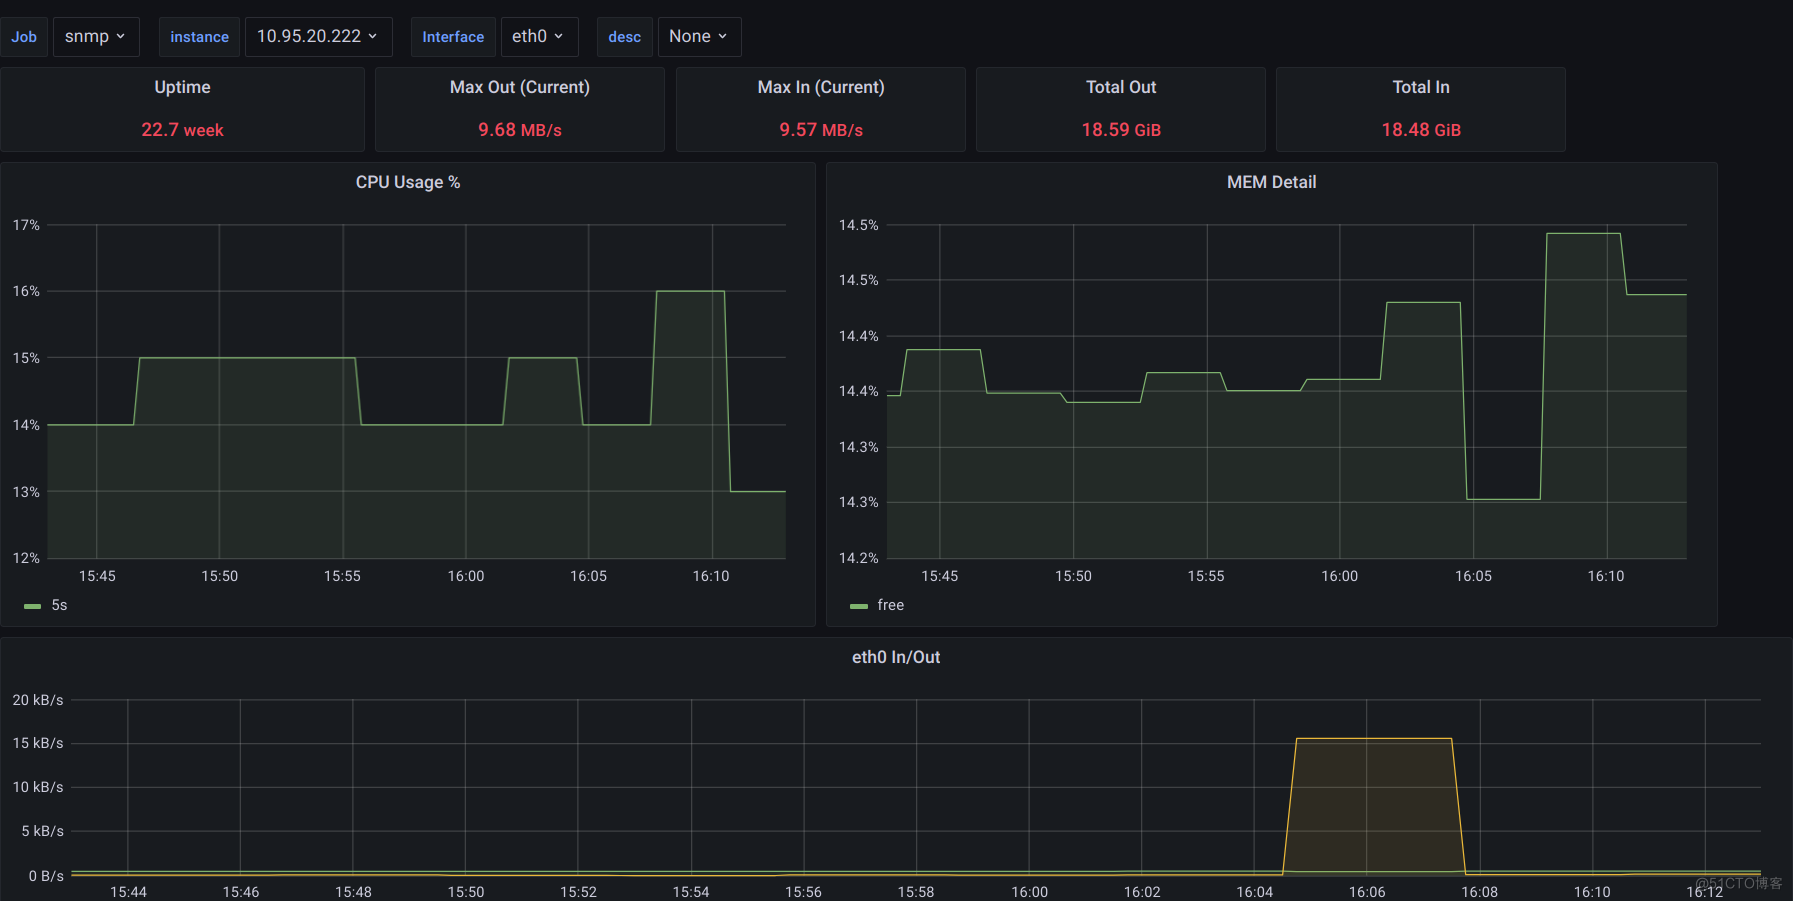Click the 9.68 MB/s max out value

click(x=520, y=130)
